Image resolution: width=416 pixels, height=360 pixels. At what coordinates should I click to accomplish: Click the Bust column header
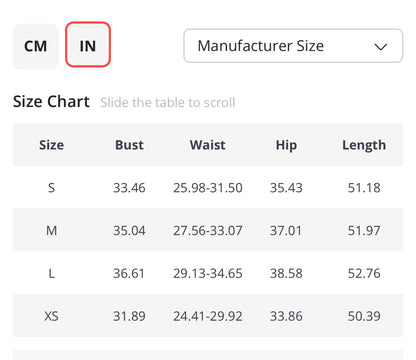tap(129, 145)
